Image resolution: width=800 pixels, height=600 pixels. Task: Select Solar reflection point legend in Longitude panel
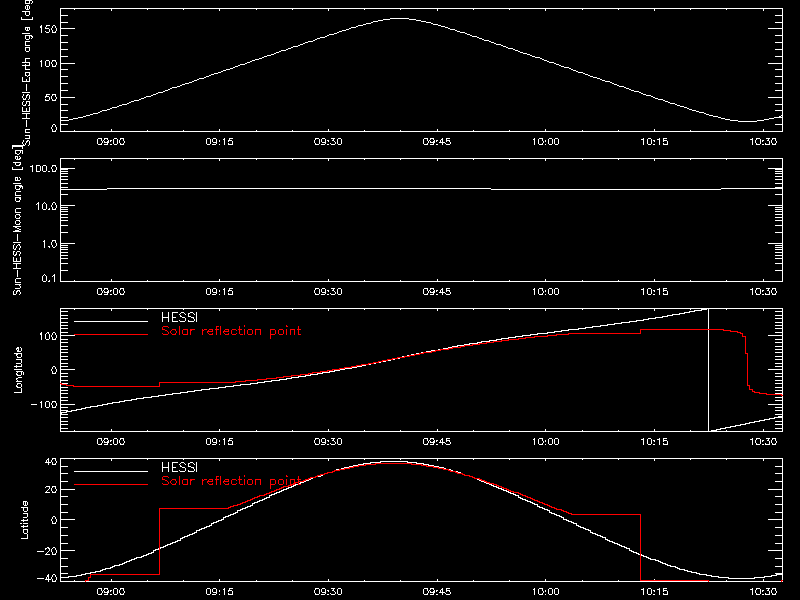(231, 331)
